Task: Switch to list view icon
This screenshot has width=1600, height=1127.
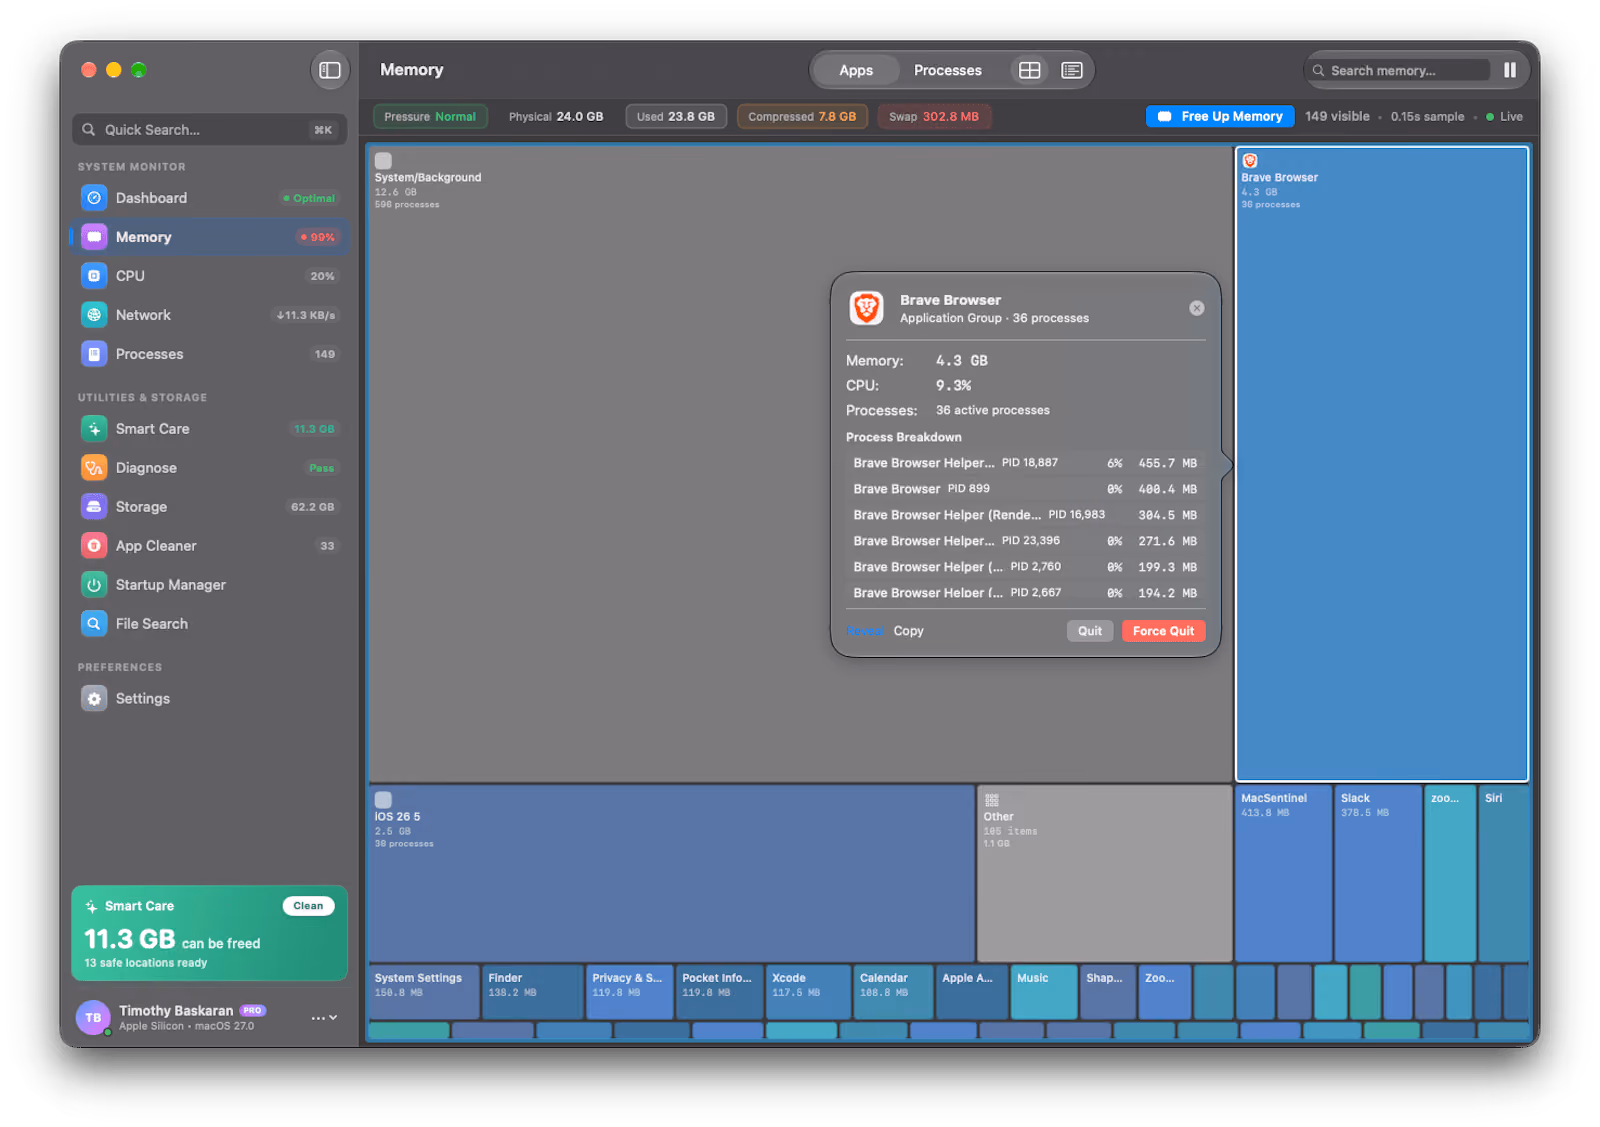Action: 1071,70
